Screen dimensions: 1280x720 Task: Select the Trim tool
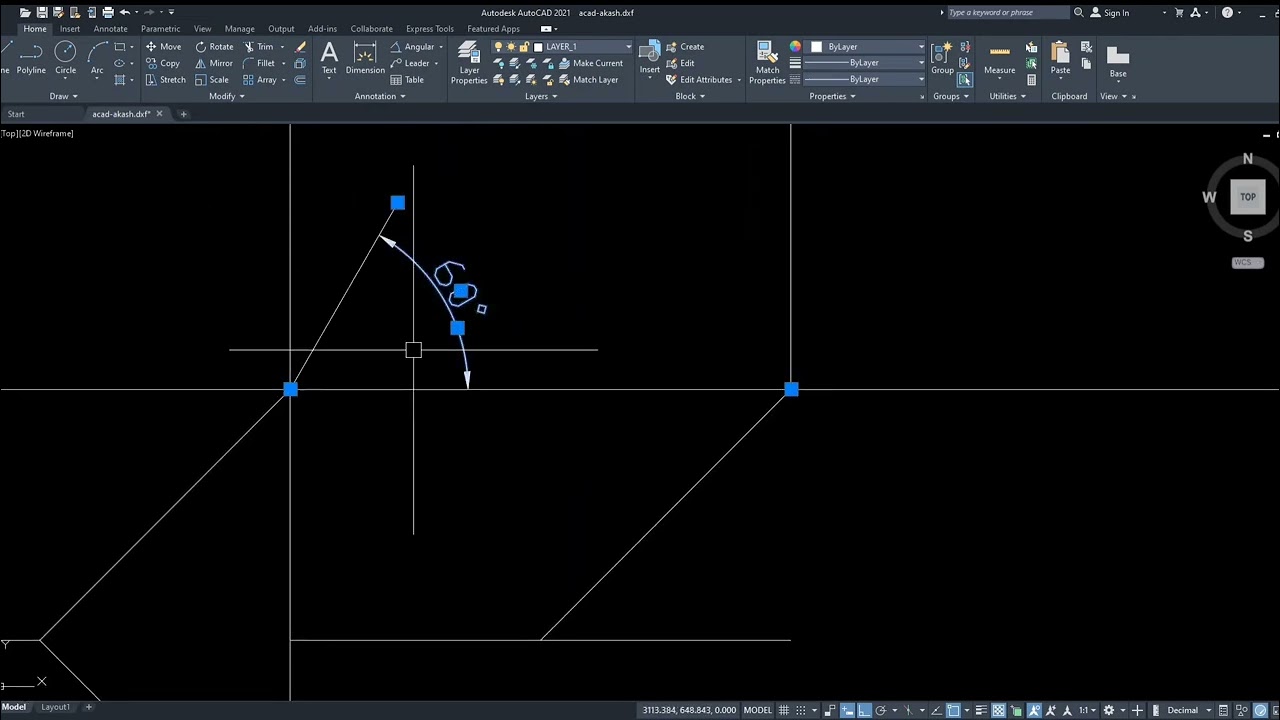point(258,47)
